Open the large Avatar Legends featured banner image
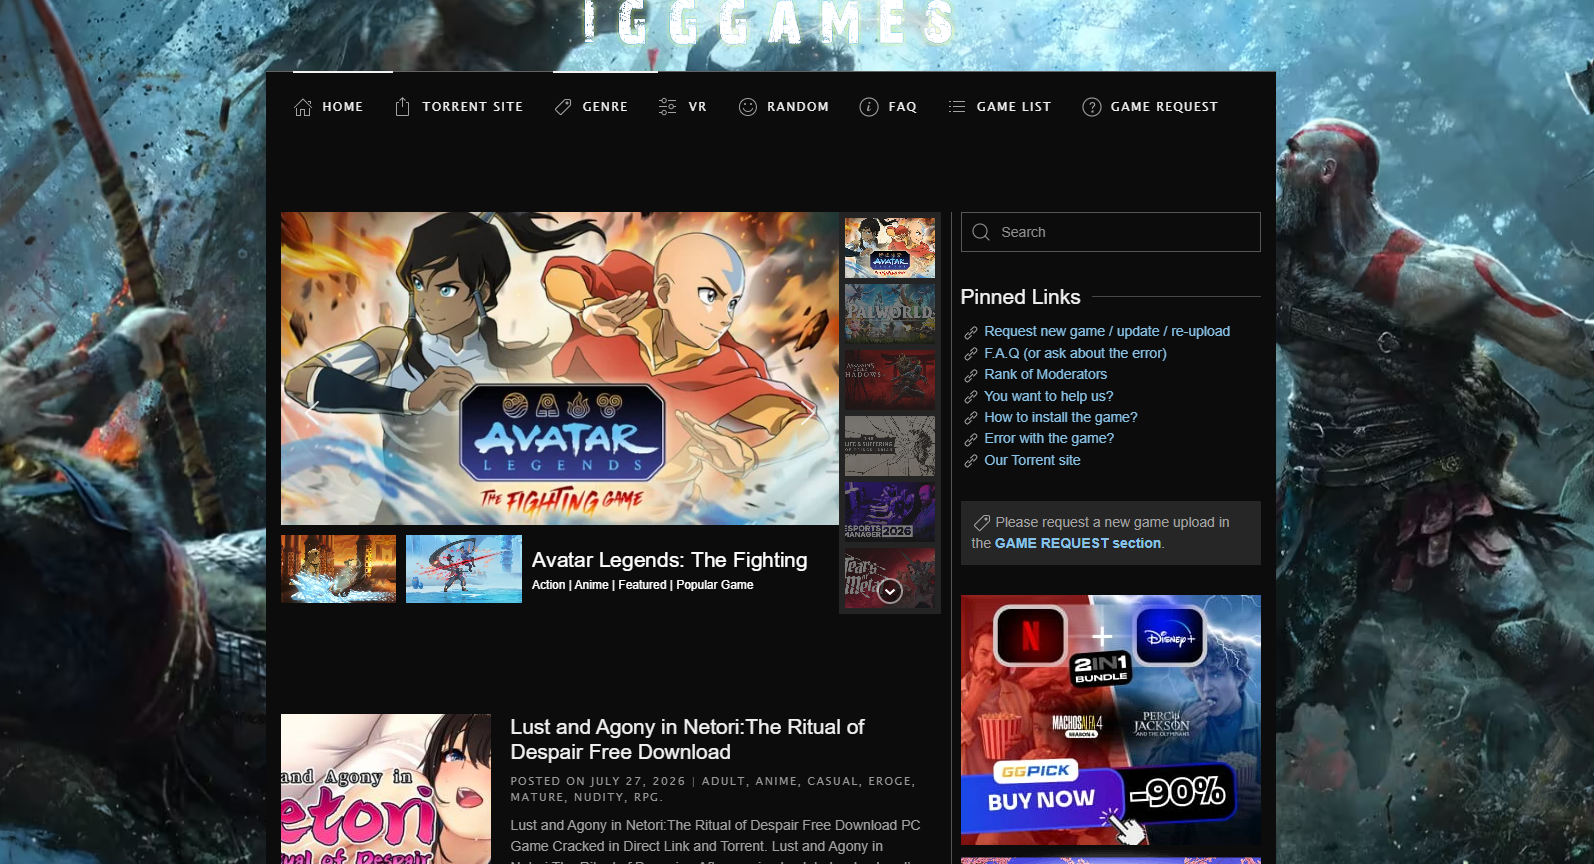The image size is (1594, 864). 560,368
